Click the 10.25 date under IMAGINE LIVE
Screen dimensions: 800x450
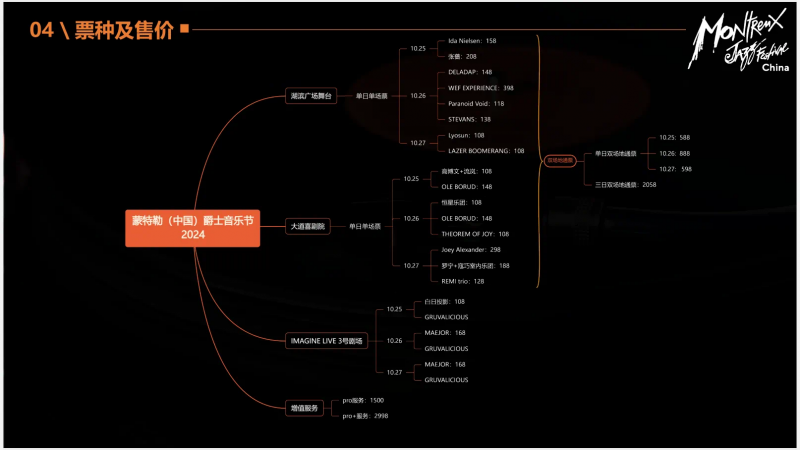point(394,309)
